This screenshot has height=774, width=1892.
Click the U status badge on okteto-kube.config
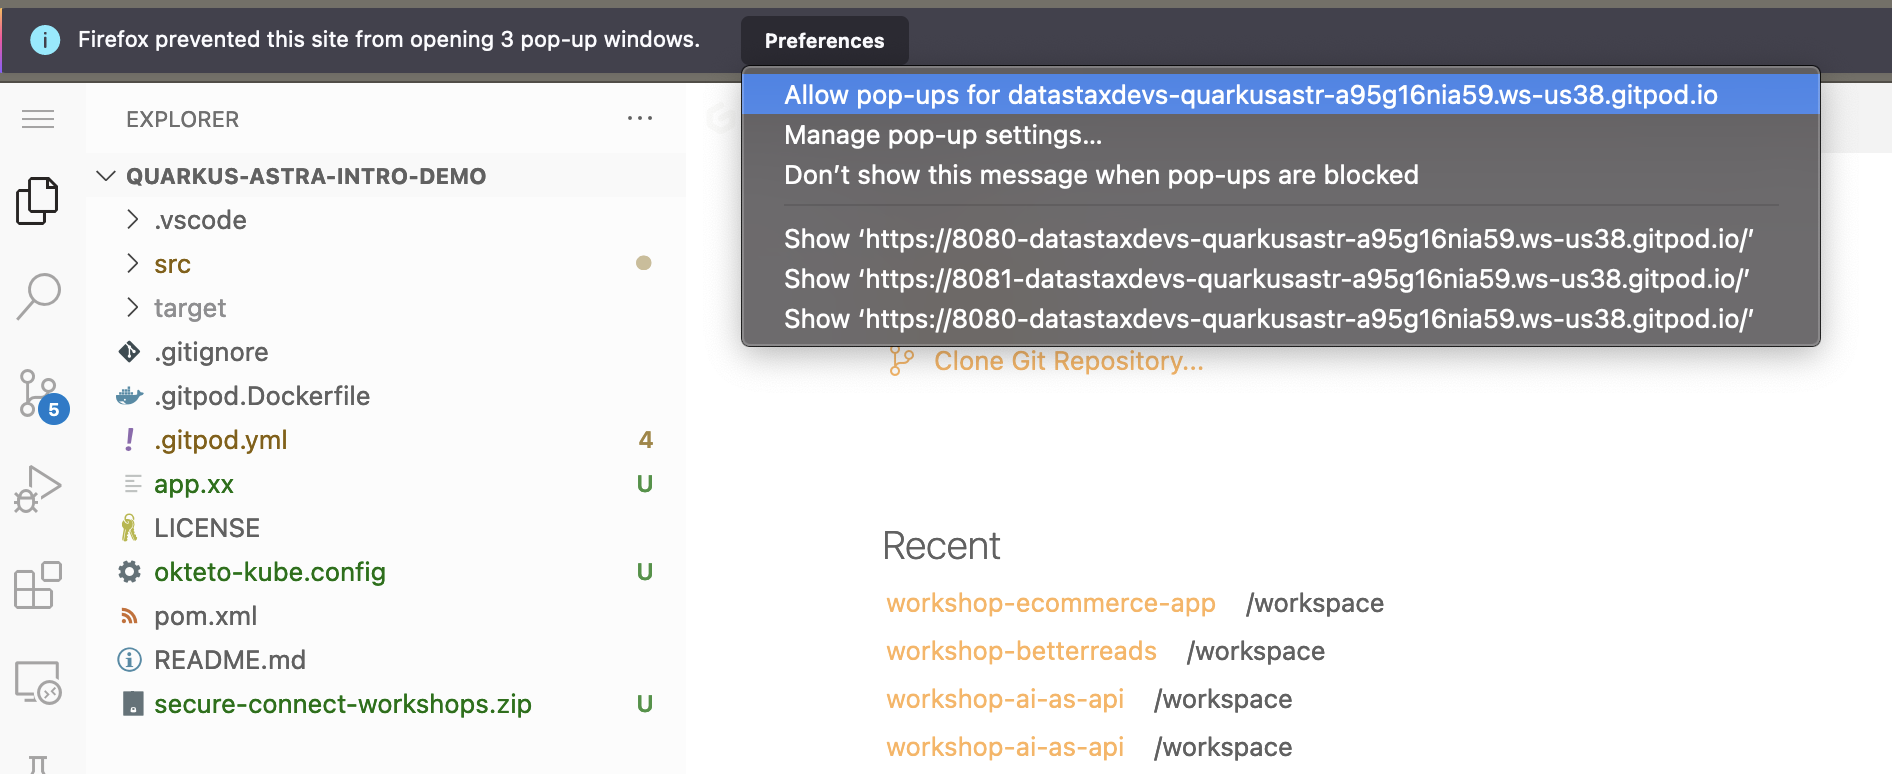pyautogui.click(x=645, y=572)
